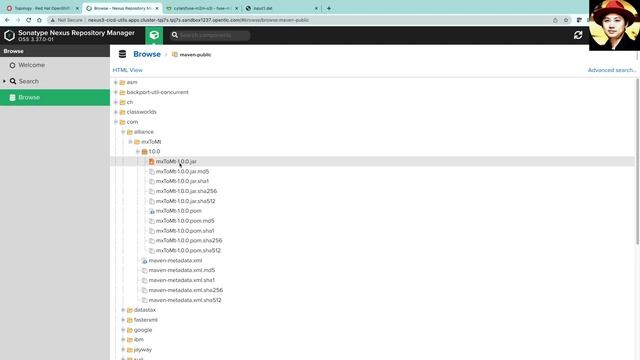Click the xml icon for maven-metadata.xml

(x=144, y=260)
